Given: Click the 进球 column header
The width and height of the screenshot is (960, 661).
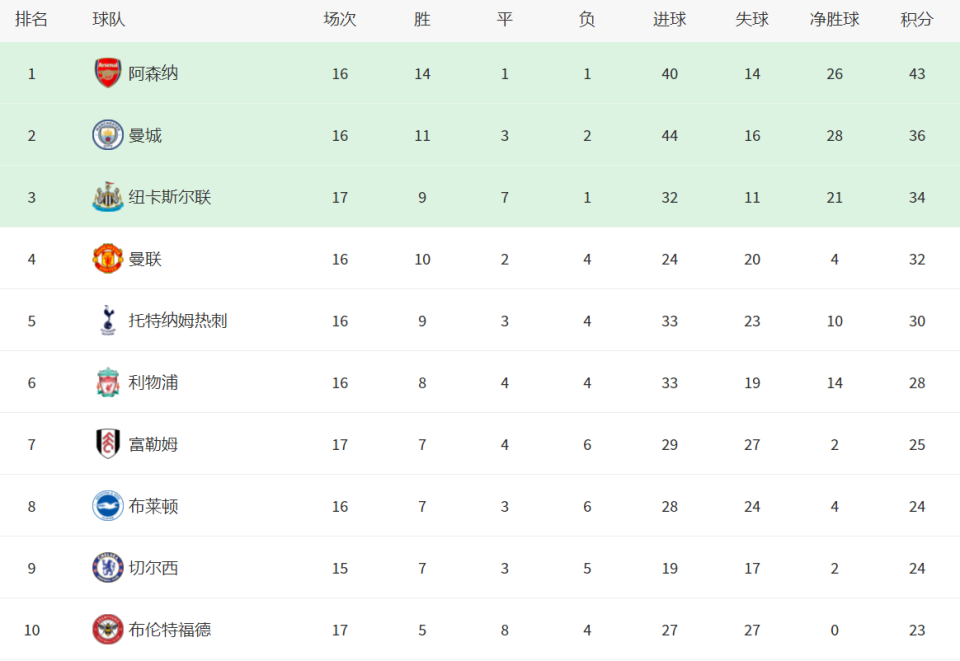Looking at the screenshot, I should coord(669,20).
